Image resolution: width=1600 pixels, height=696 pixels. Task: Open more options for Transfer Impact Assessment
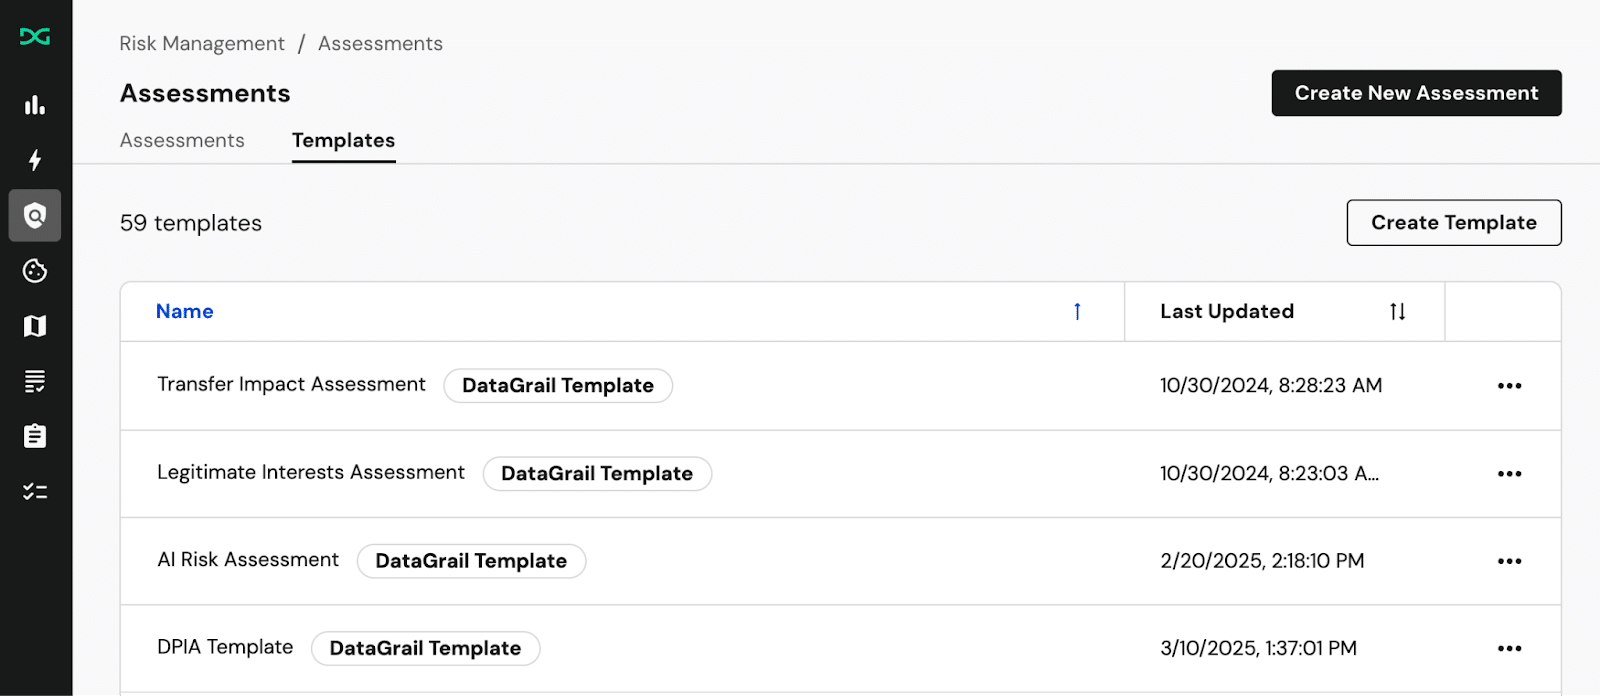point(1509,386)
